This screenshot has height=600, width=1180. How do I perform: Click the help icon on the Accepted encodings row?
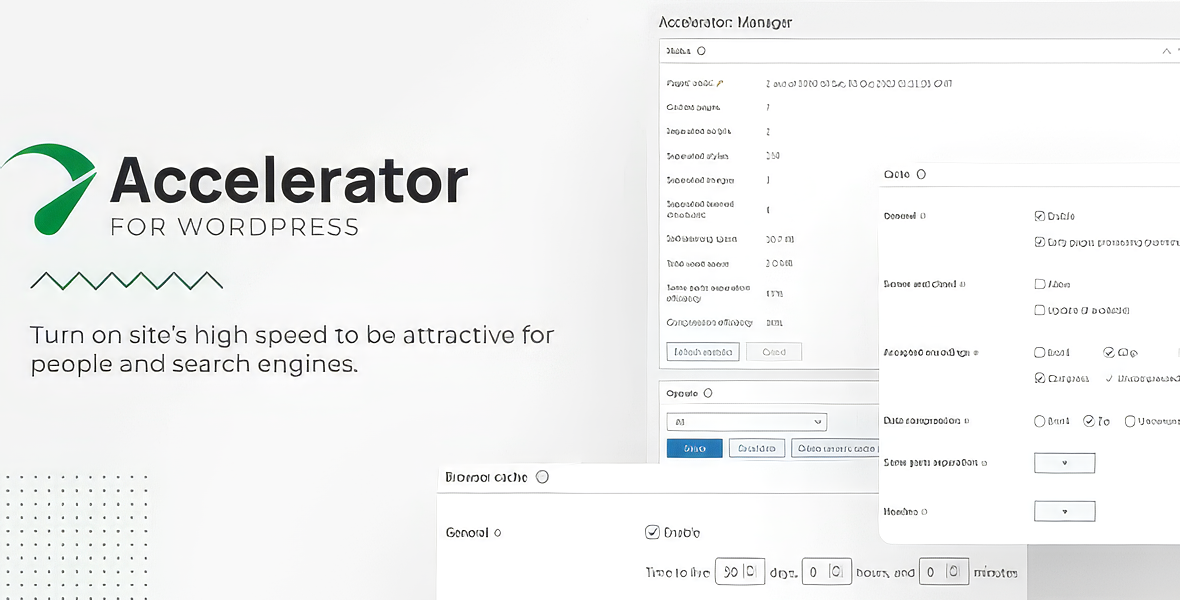tap(976, 352)
